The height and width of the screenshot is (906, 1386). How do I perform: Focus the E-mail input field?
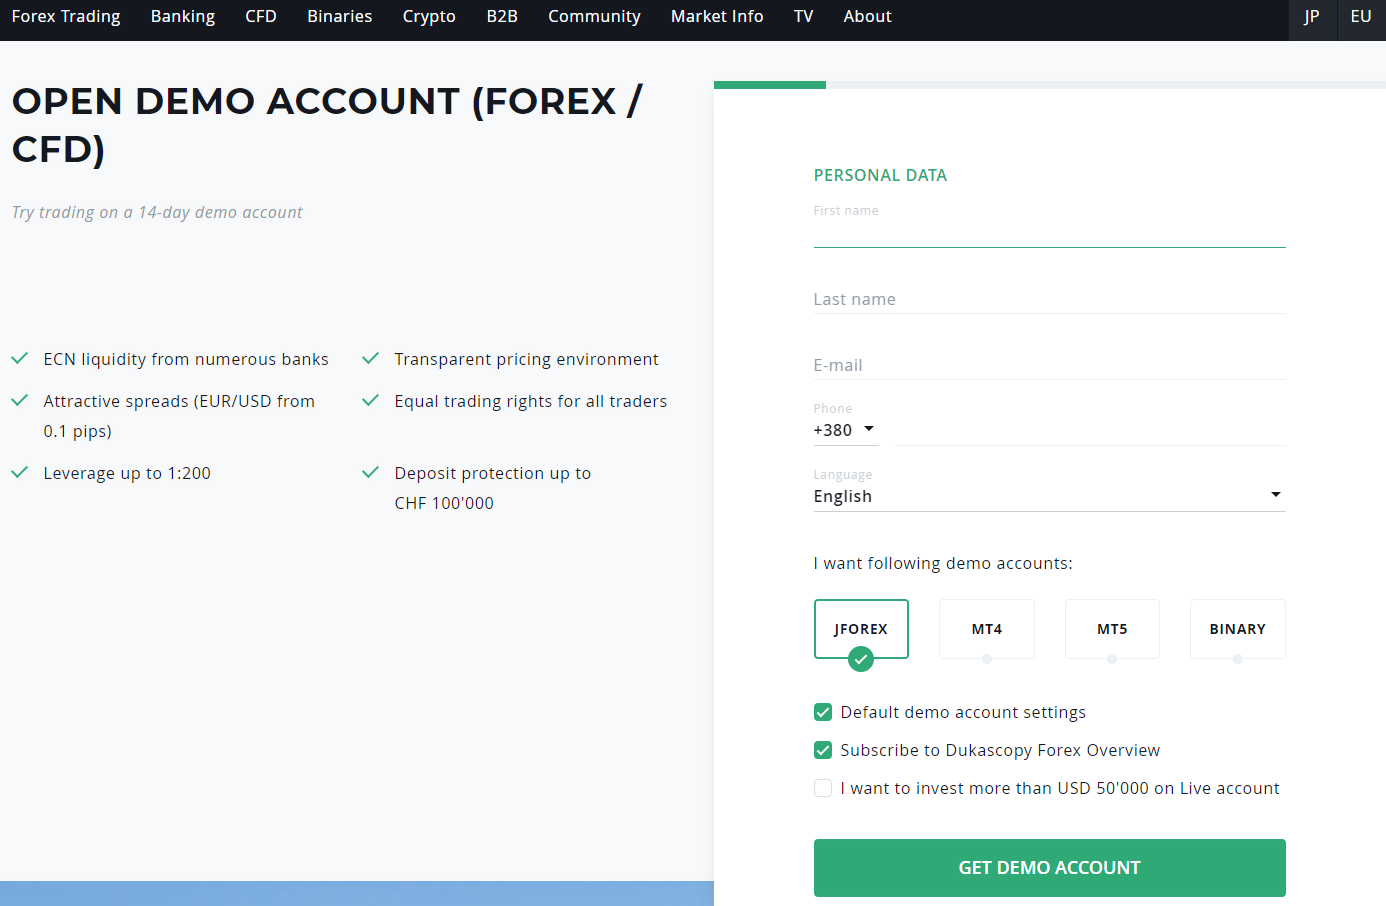[1048, 365]
